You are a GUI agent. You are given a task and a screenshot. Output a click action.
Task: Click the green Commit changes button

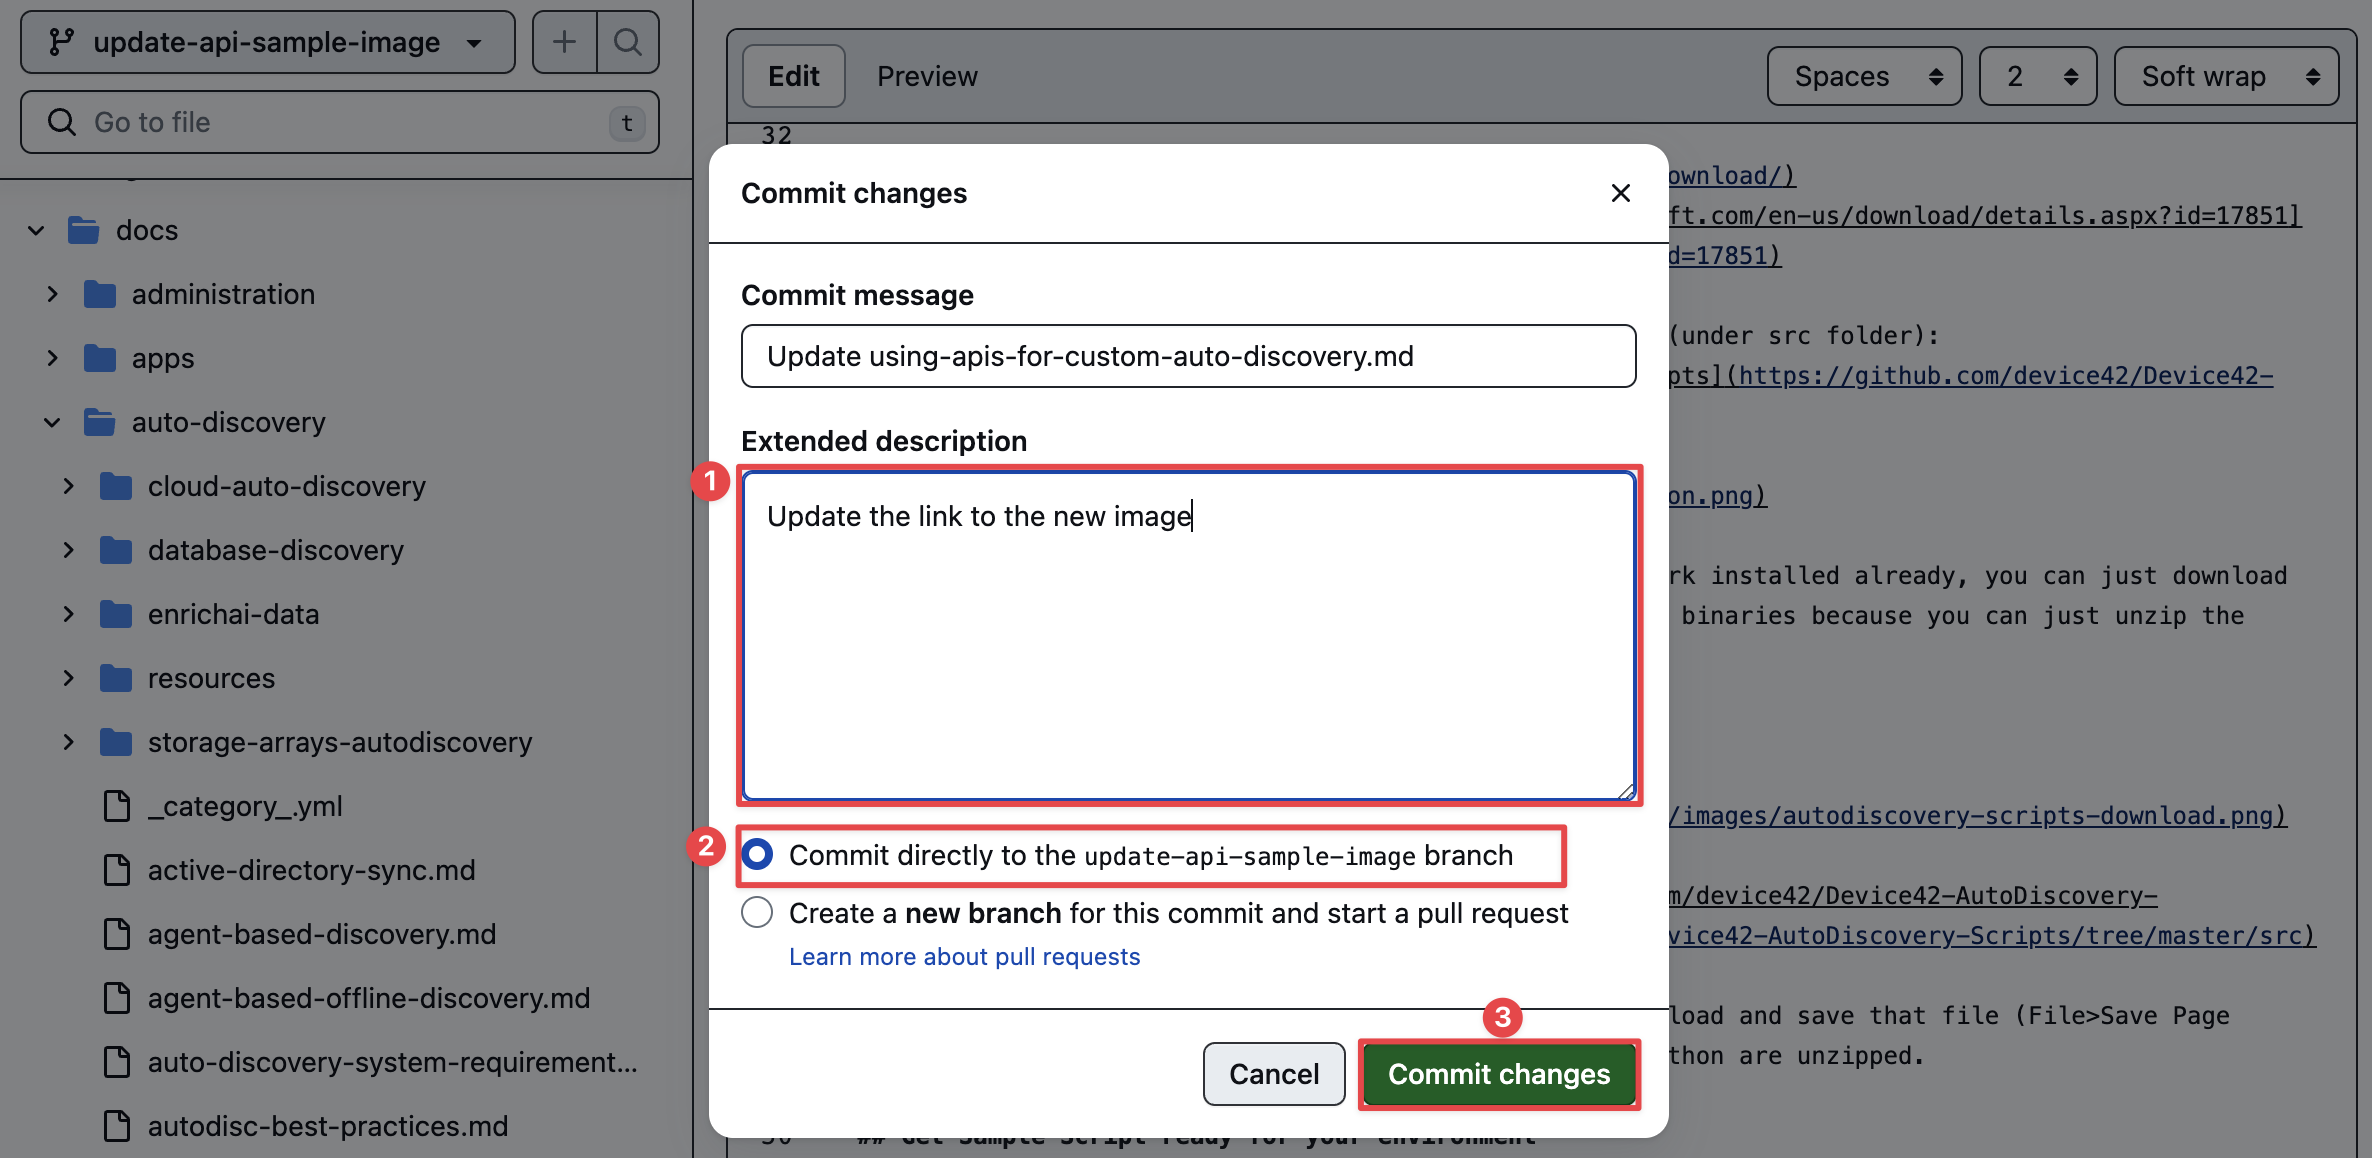[1498, 1074]
